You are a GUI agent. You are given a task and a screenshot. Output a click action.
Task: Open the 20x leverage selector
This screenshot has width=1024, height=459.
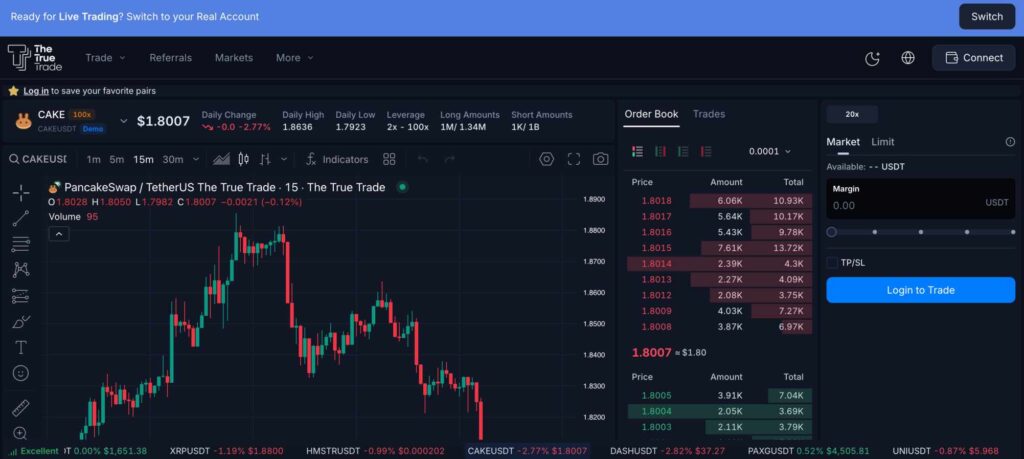coord(852,114)
